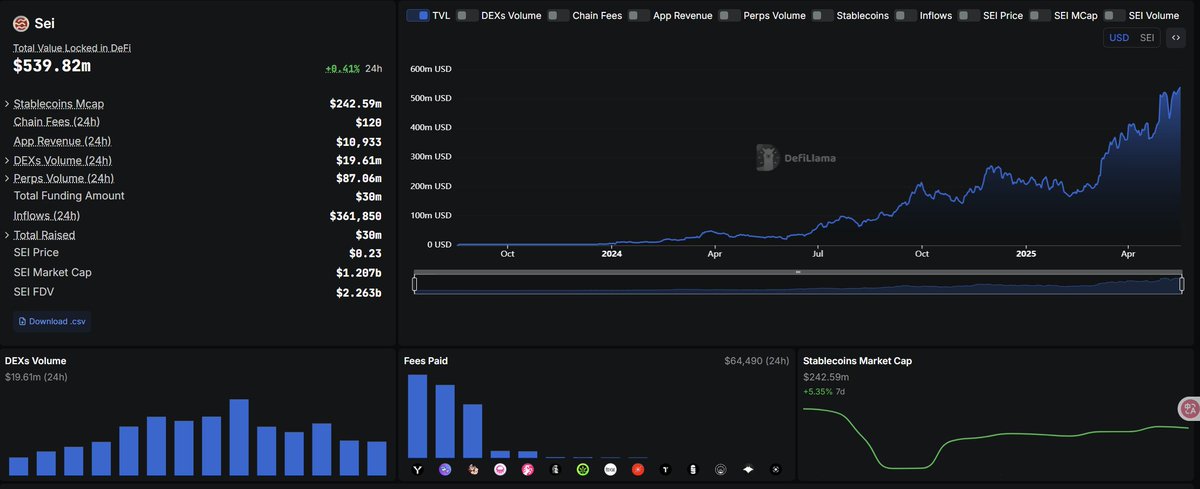
Task: Click the small white T protocol icon under Fees Paid
Action: click(x=666, y=469)
